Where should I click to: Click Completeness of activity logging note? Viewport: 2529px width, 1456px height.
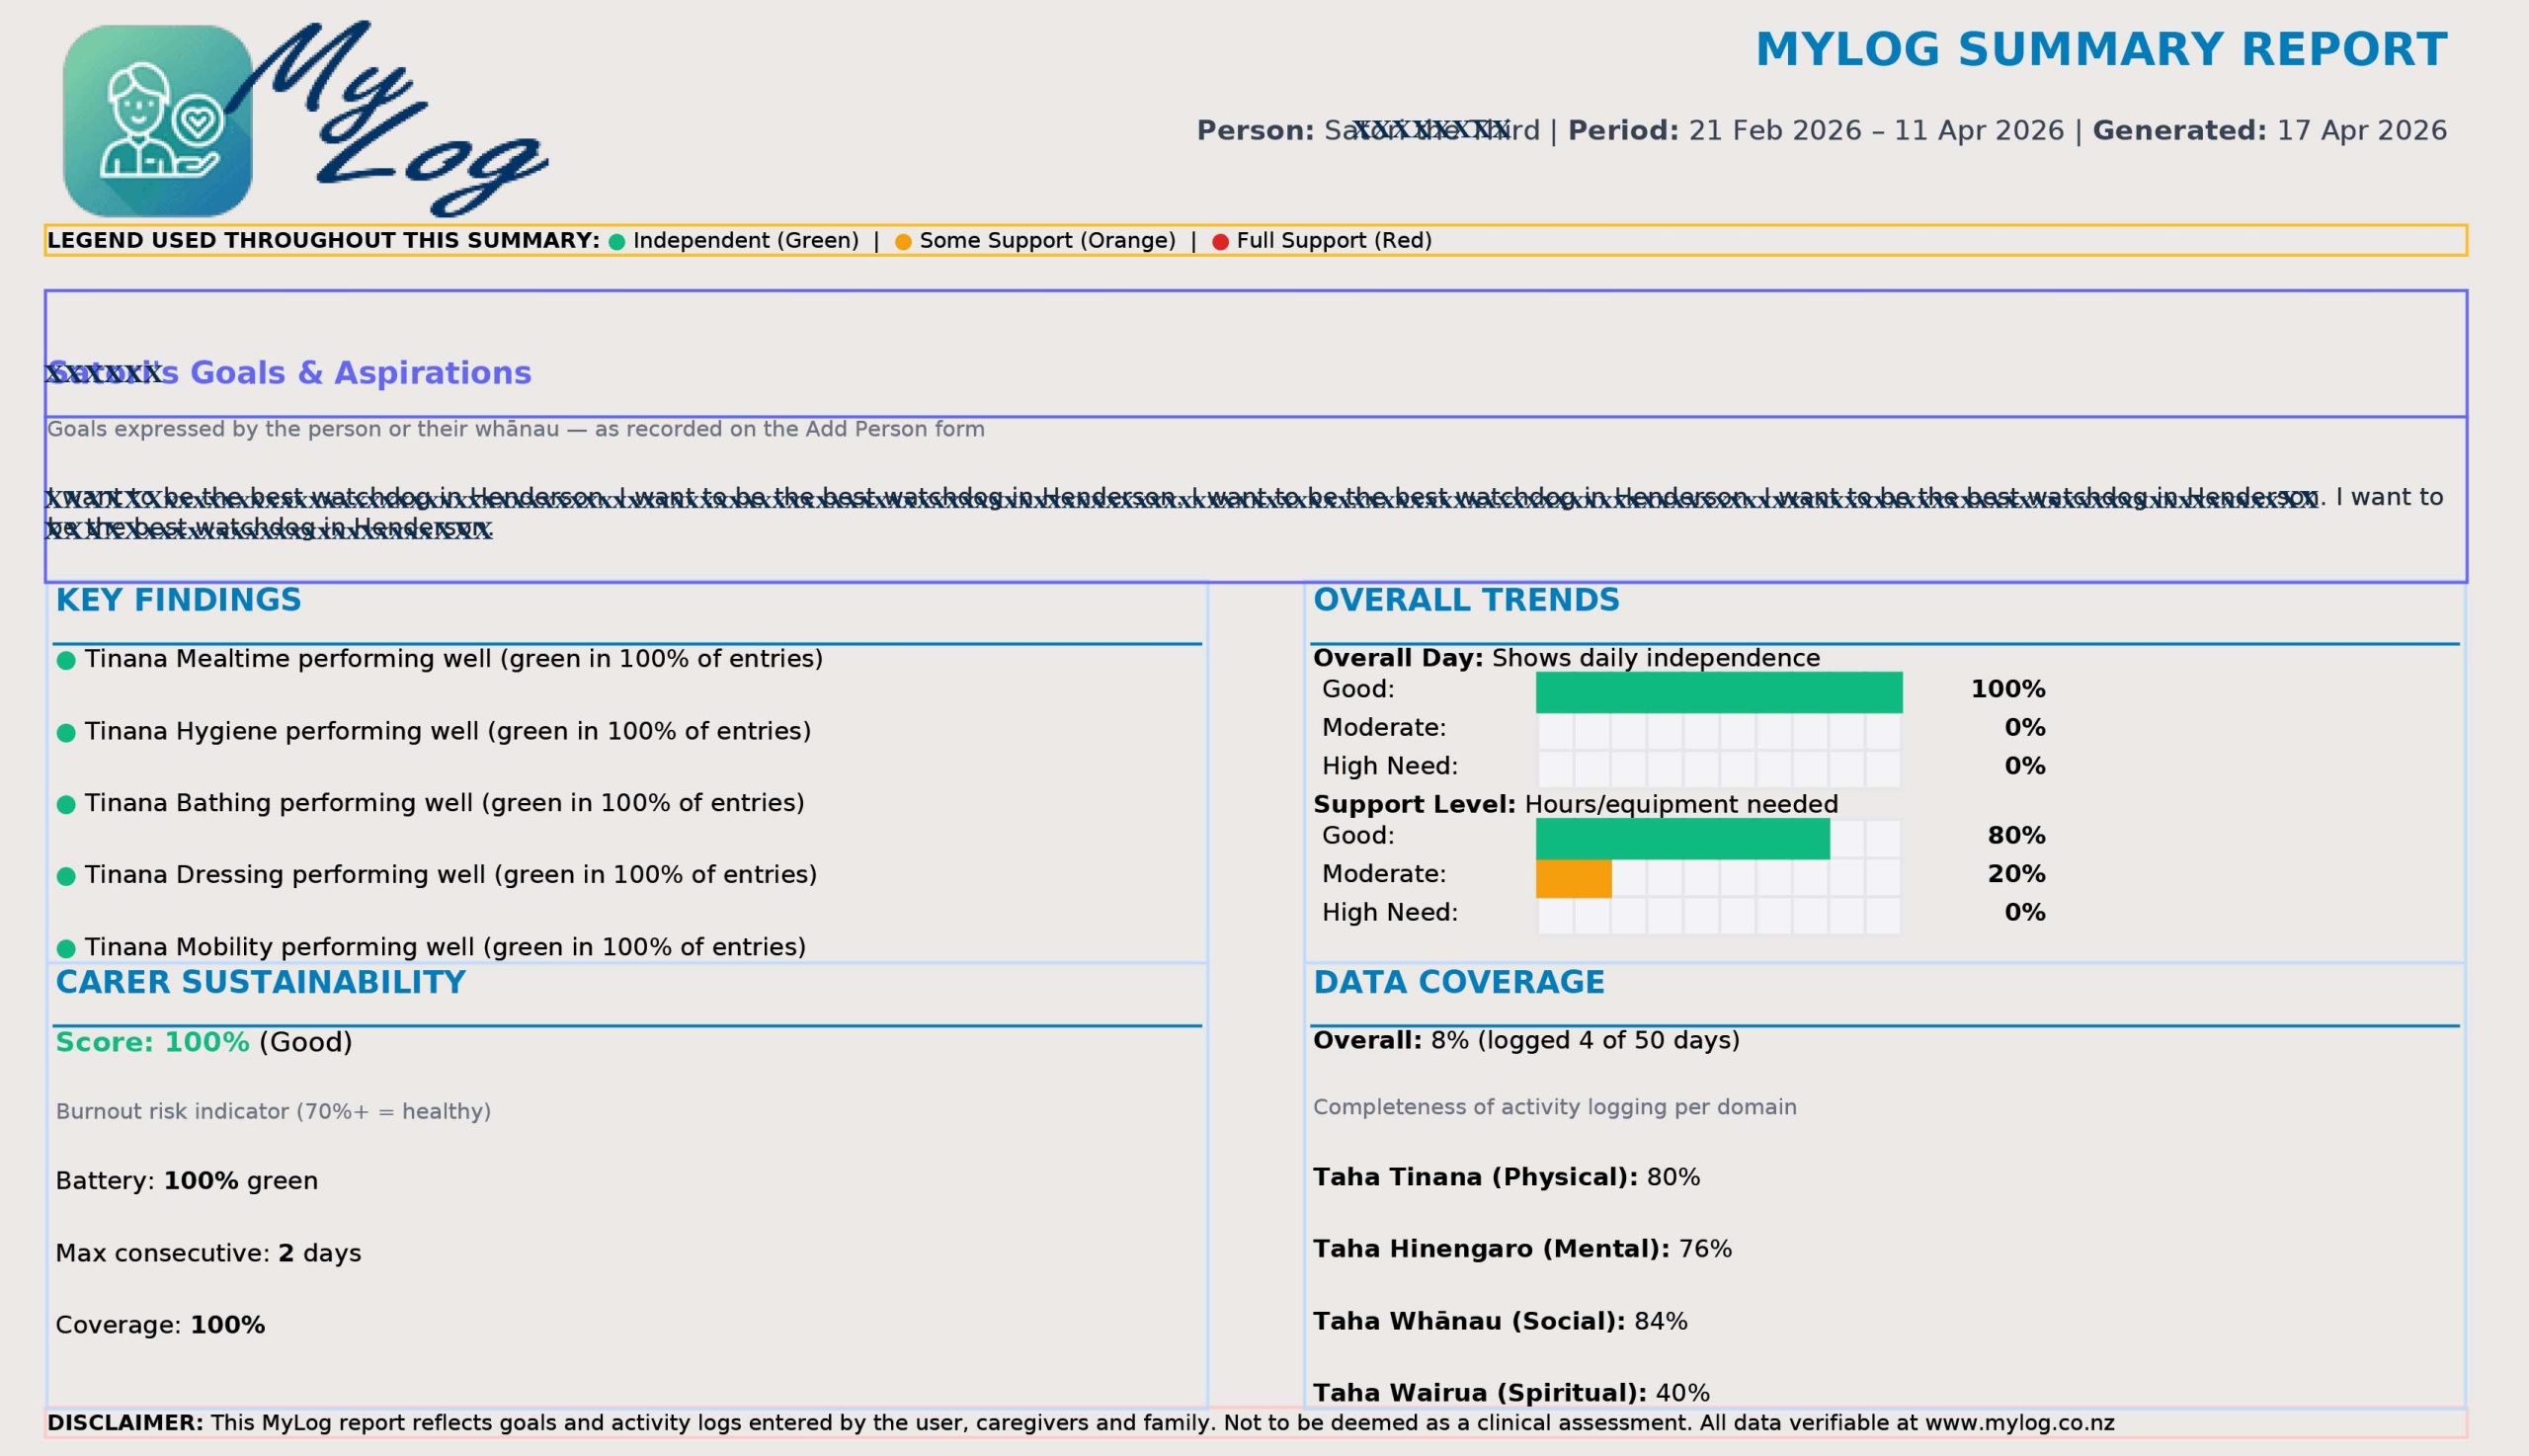pyautogui.click(x=1555, y=1108)
